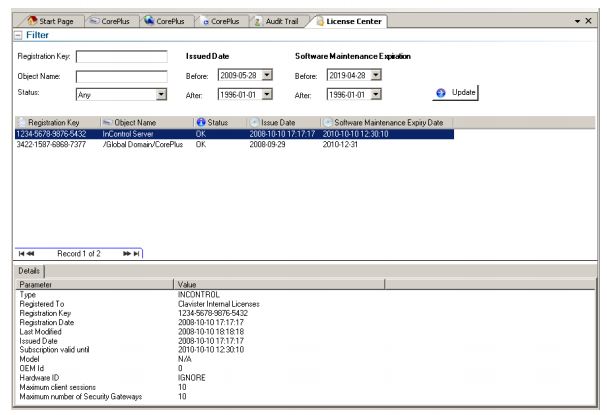Expand Software Maintenance Expiration After dropdown
The width and height of the screenshot is (607, 415).
(375, 95)
